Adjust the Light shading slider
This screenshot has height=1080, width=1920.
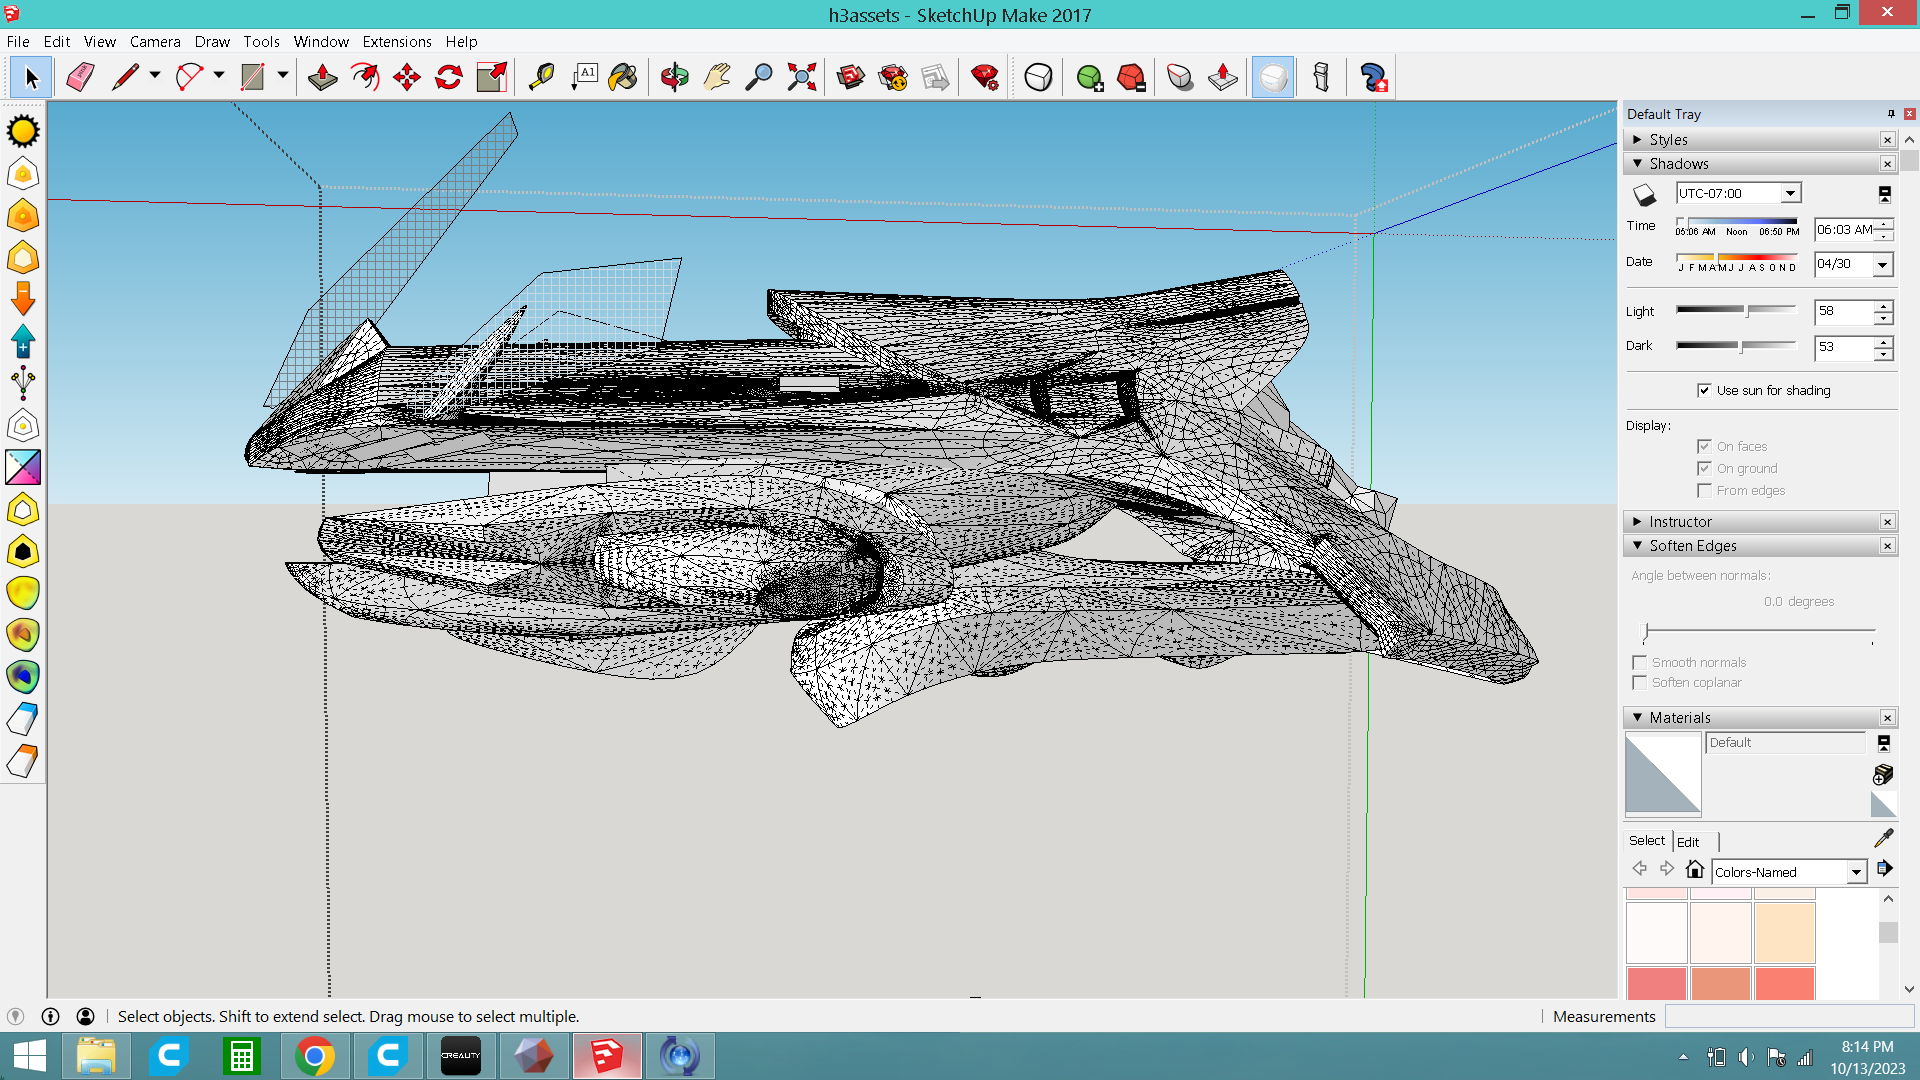pos(1747,311)
